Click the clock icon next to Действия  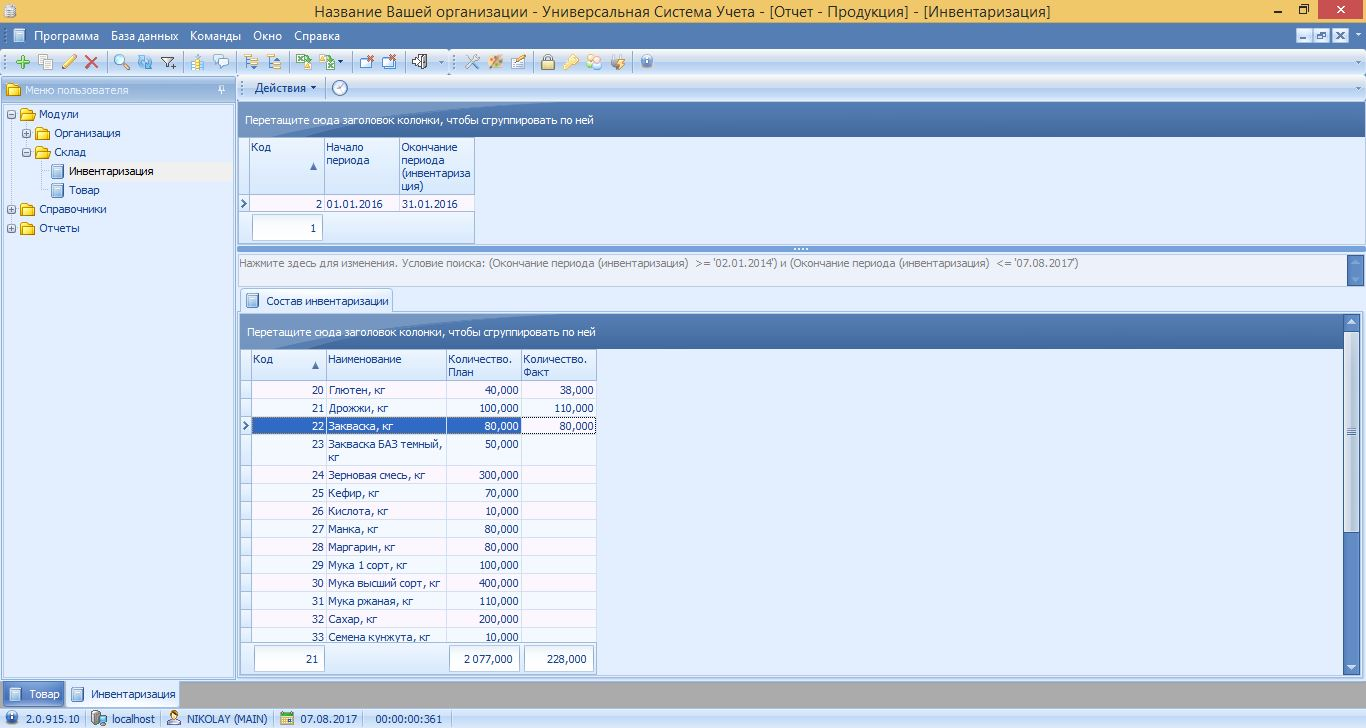click(x=340, y=88)
